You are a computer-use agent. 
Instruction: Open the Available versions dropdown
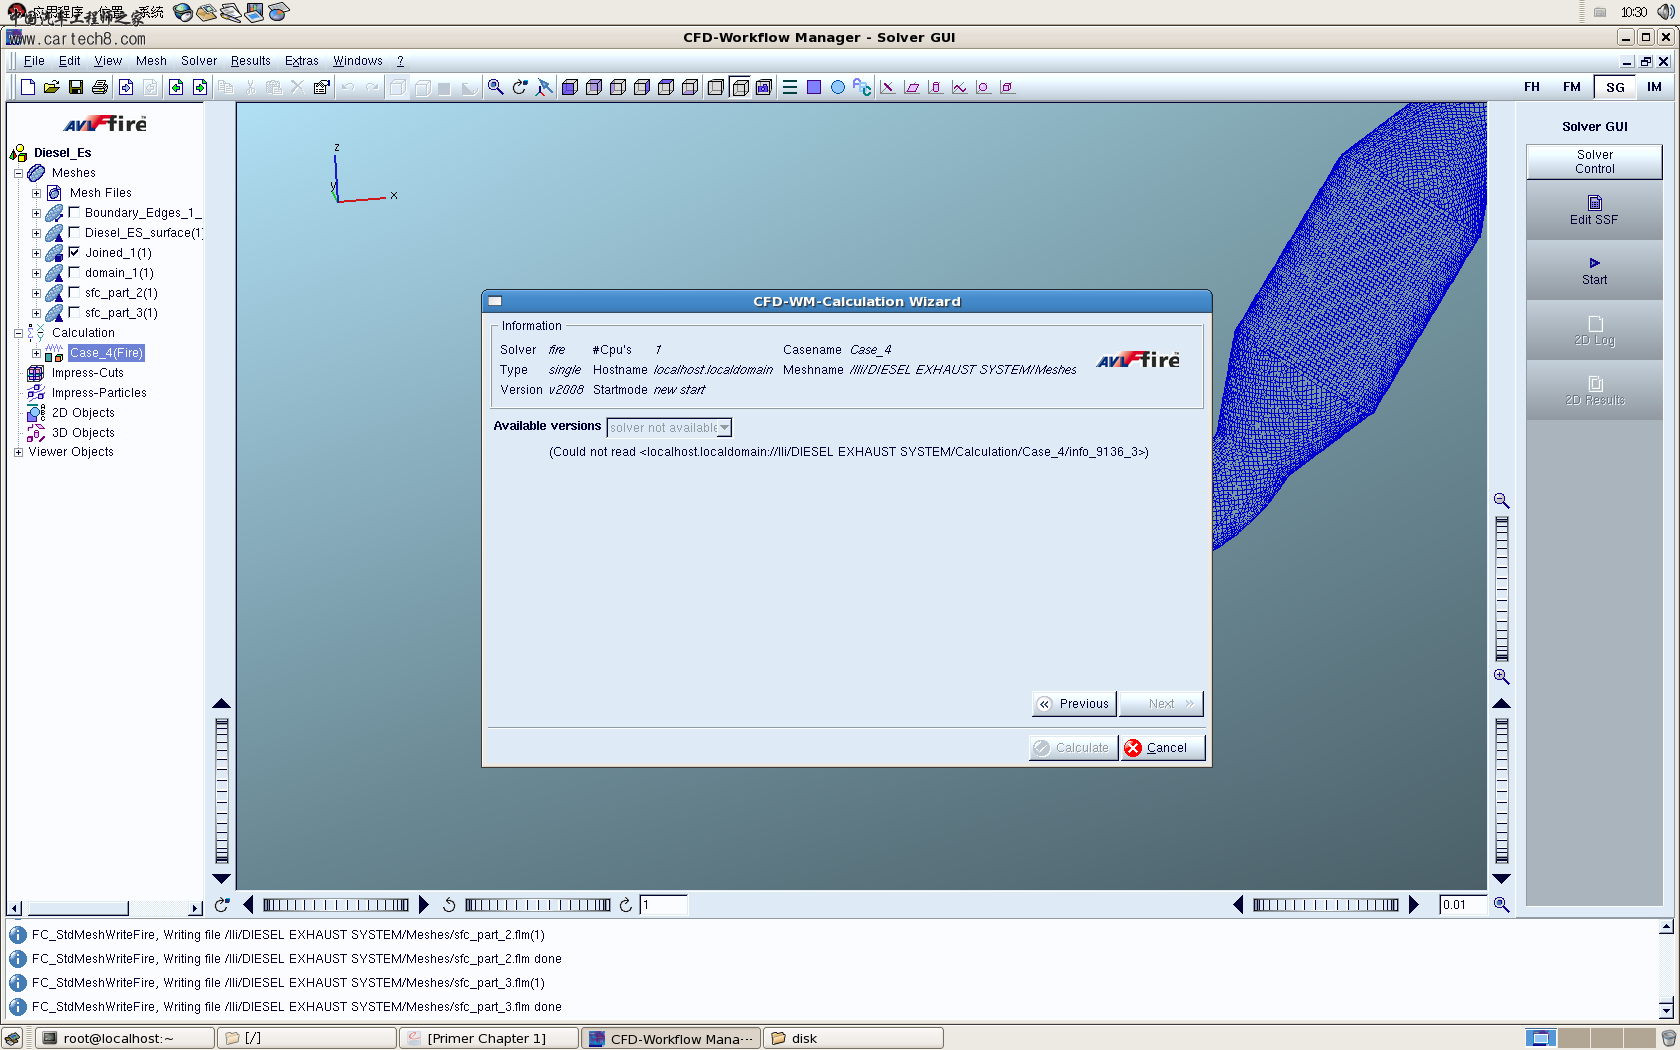(x=669, y=427)
